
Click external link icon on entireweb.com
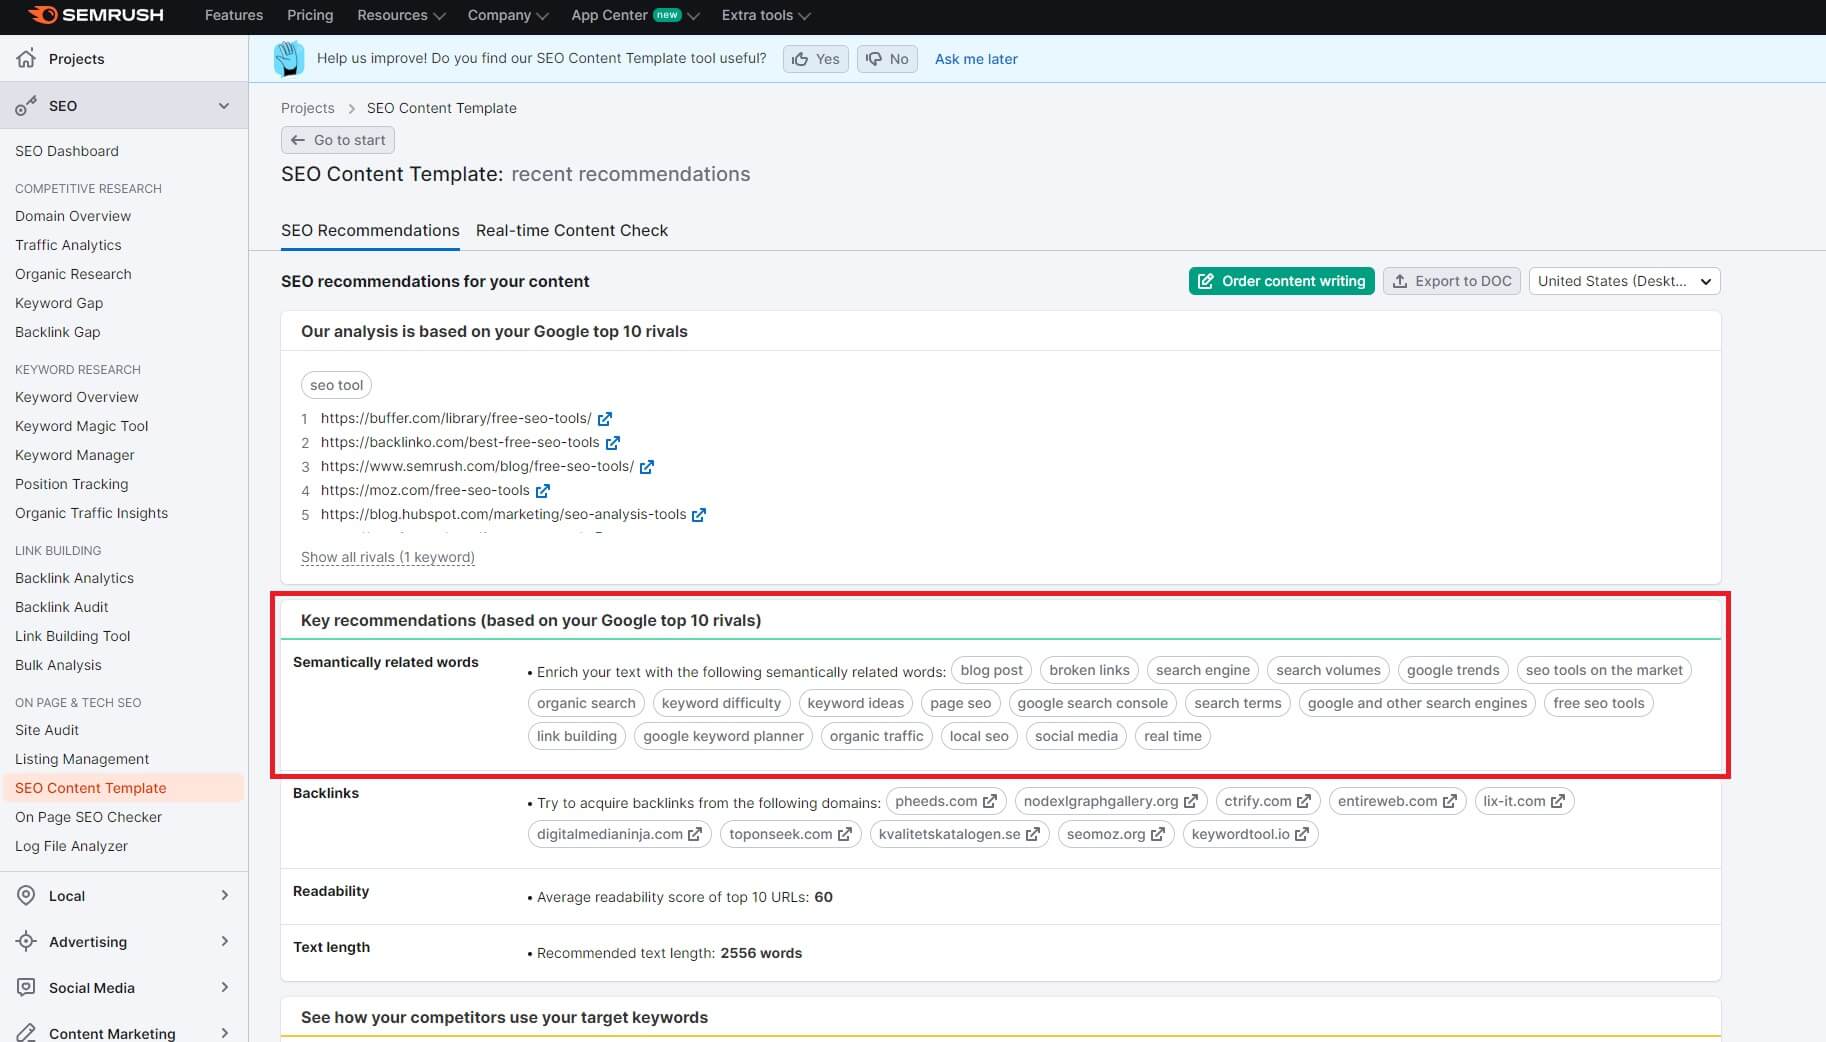click(1450, 801)
